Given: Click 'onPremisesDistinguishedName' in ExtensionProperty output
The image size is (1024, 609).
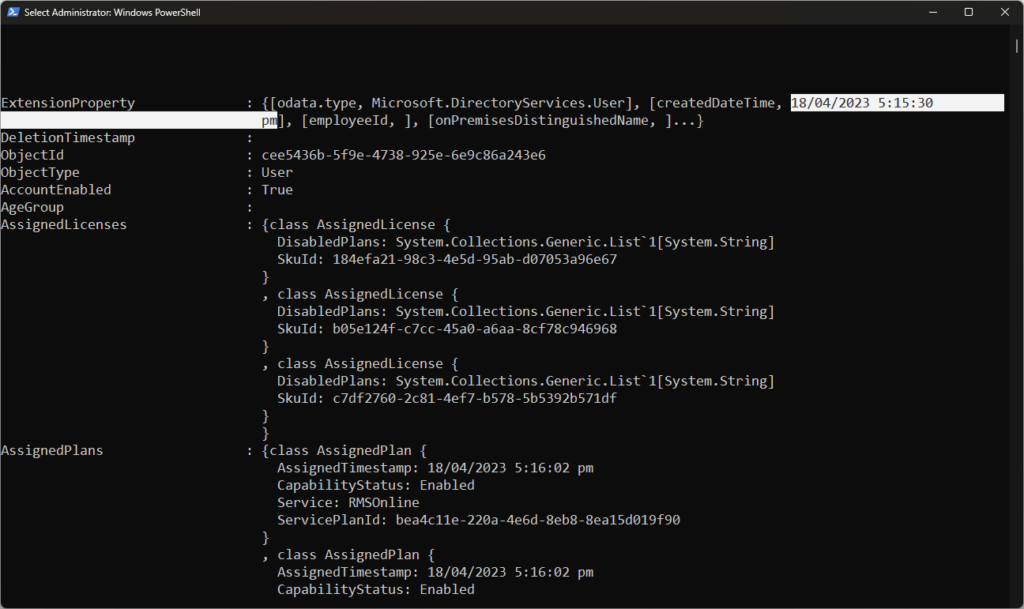Looking at the screenshot, I should [x=542, y=121].
